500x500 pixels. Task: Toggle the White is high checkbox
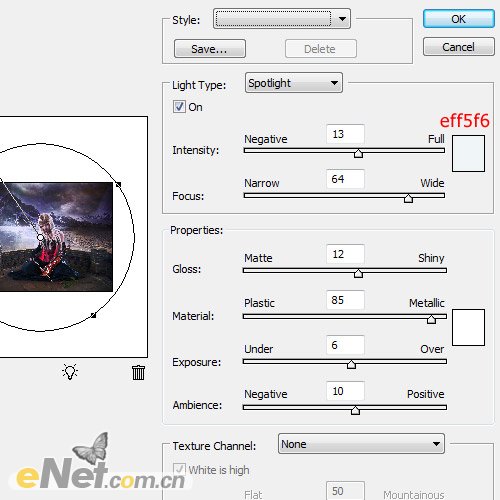coord(179,469)
